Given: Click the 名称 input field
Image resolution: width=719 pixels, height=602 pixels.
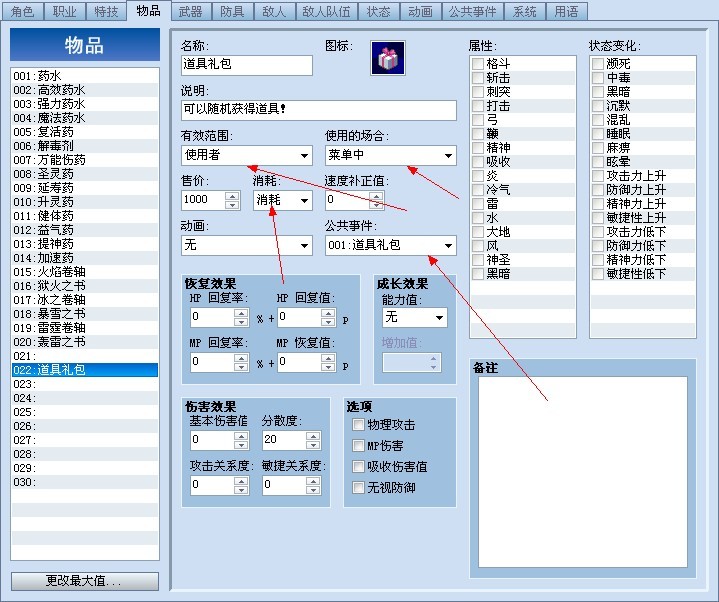Looking at the screenshot, I should [x=247, y=65].
